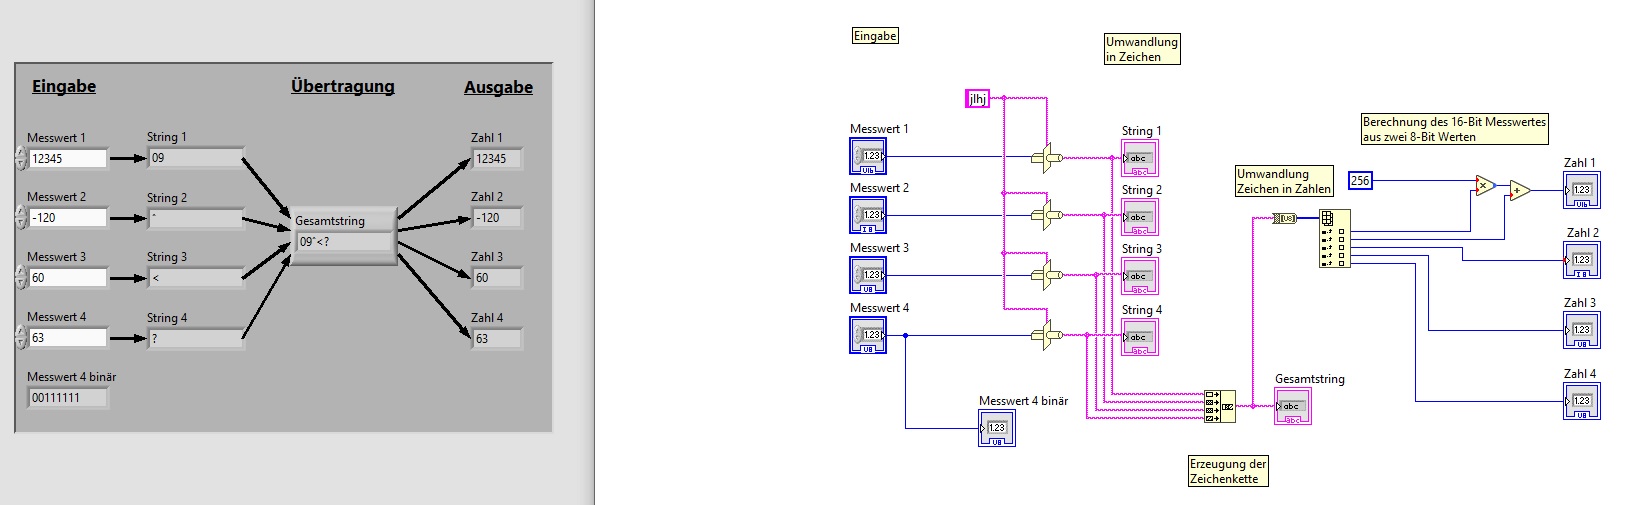Select the String 1 indicator terminal
This screenshot has width=1645, height=505.
click(x=1140, y=158)
